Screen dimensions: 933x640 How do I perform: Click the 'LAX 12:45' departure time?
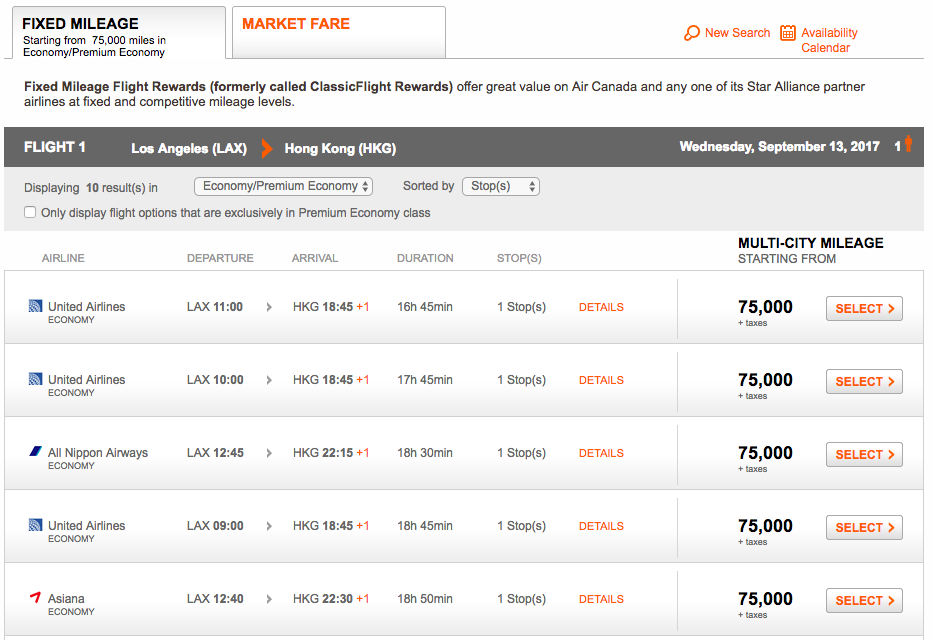(215, 453)
